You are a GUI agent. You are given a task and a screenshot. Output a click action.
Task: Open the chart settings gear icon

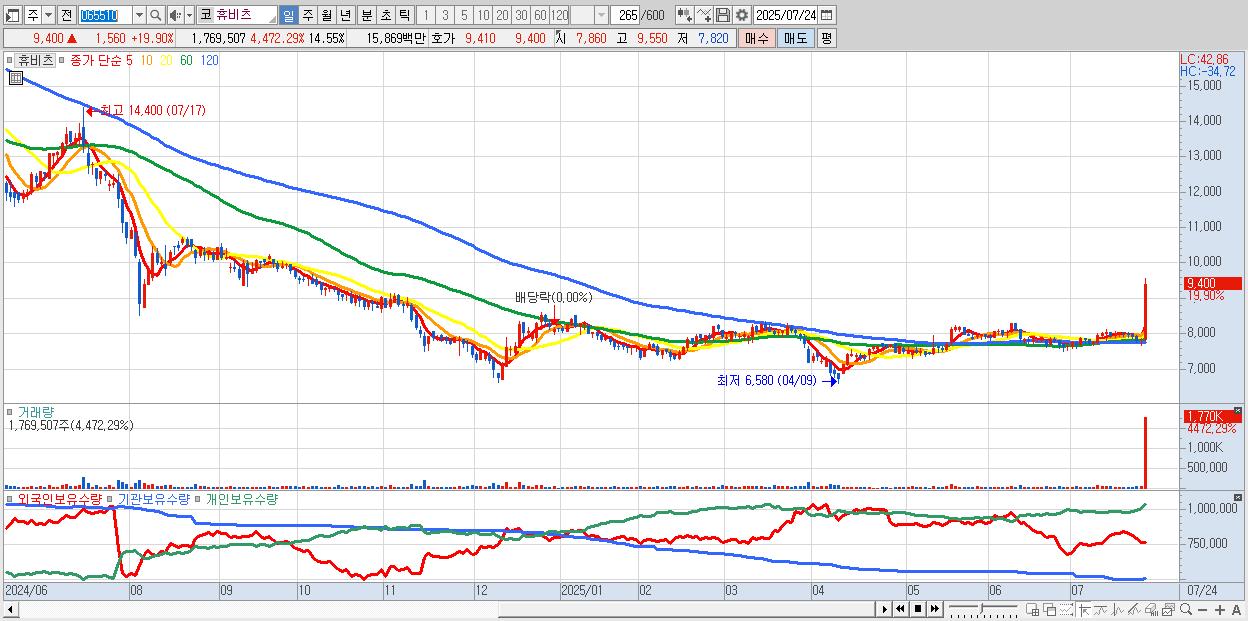[741, 15]
